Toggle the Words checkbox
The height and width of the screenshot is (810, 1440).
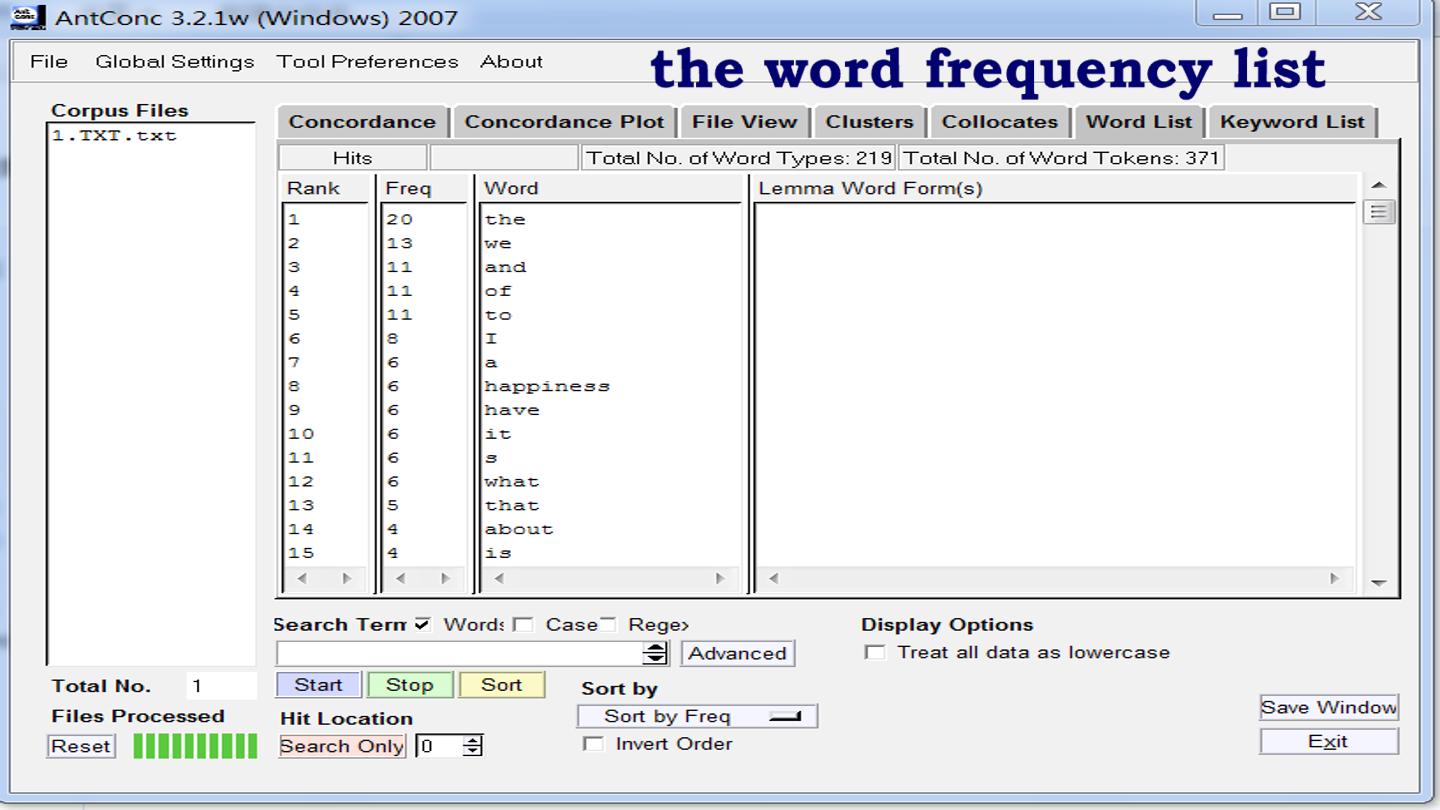point(422,624)
